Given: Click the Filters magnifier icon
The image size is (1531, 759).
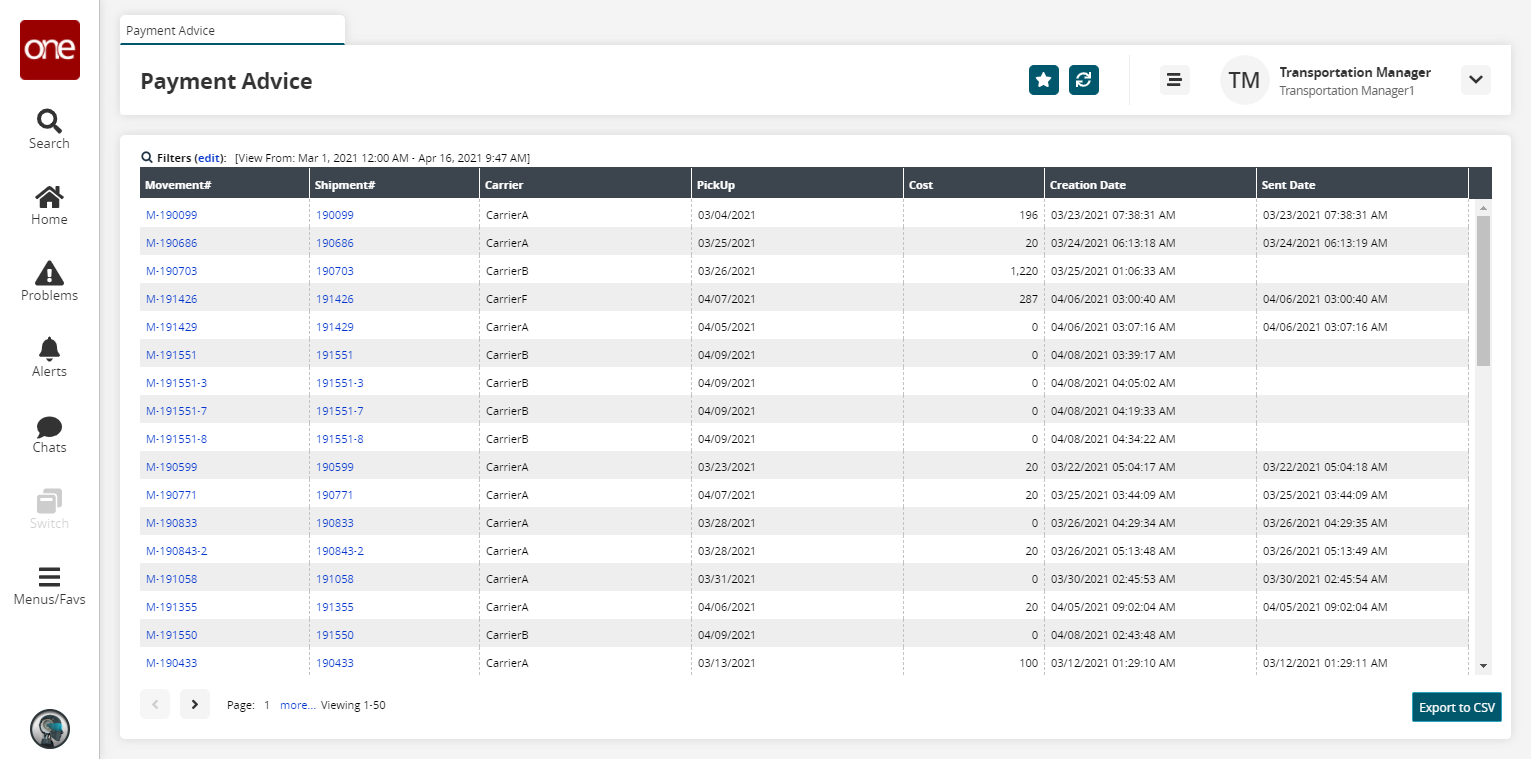Looking at the screenshot, I should (x=147, y=158).
